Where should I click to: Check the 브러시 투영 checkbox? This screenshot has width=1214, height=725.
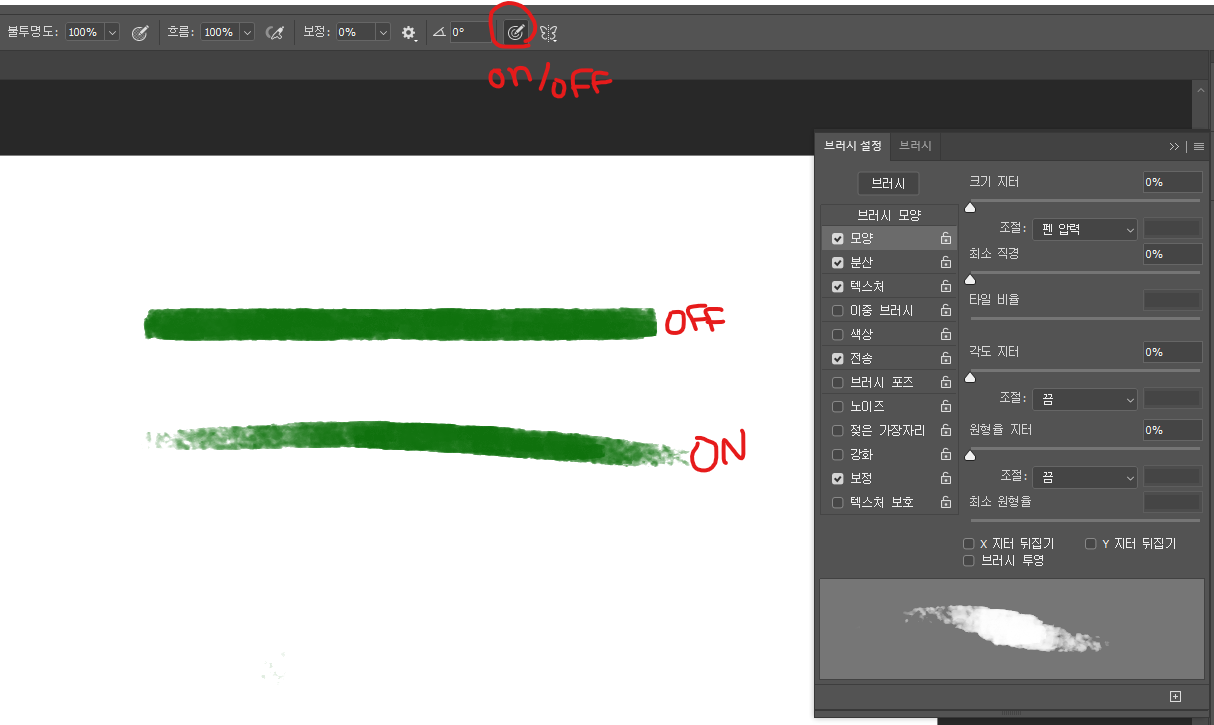tap(969, 561)
